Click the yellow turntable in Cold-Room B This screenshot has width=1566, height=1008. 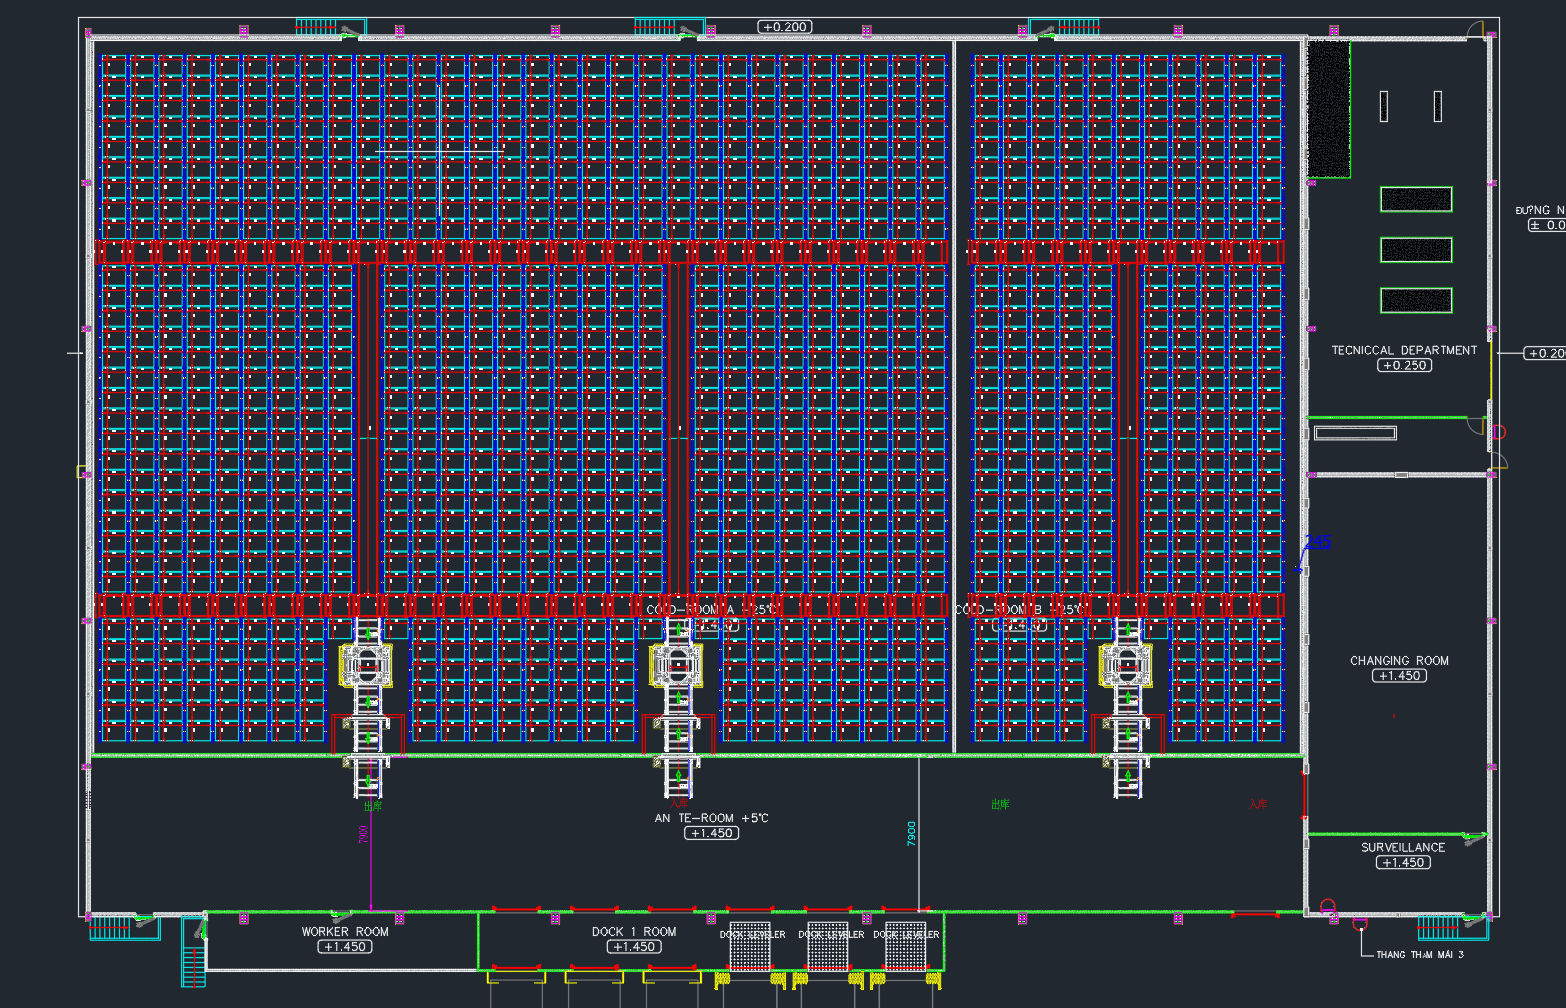[1126, 665]
